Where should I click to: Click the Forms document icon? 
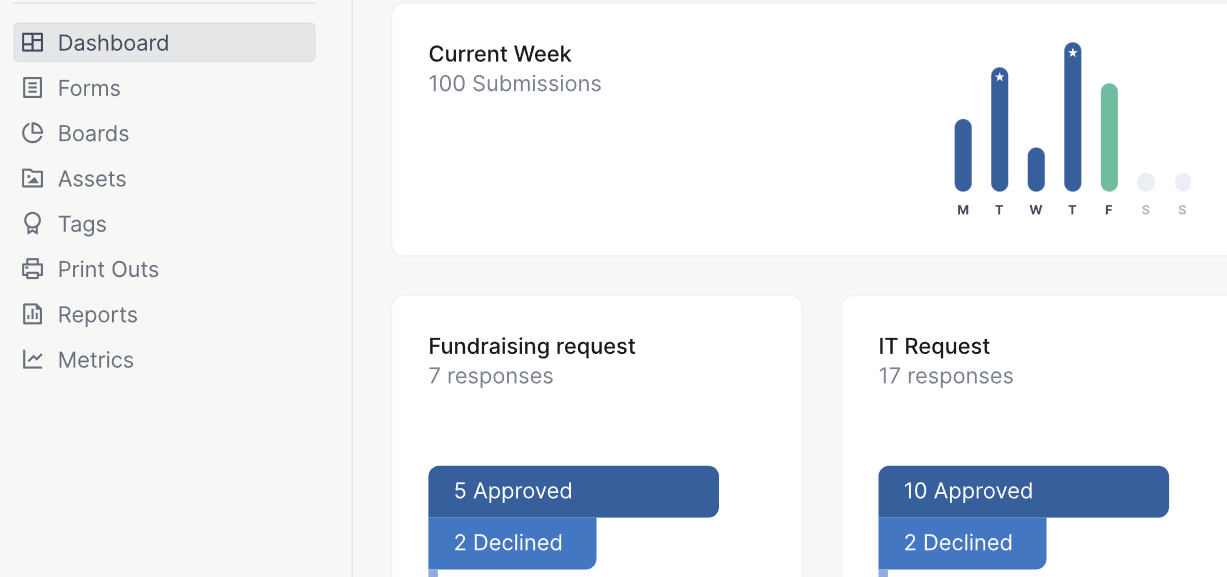click(33, 88)
